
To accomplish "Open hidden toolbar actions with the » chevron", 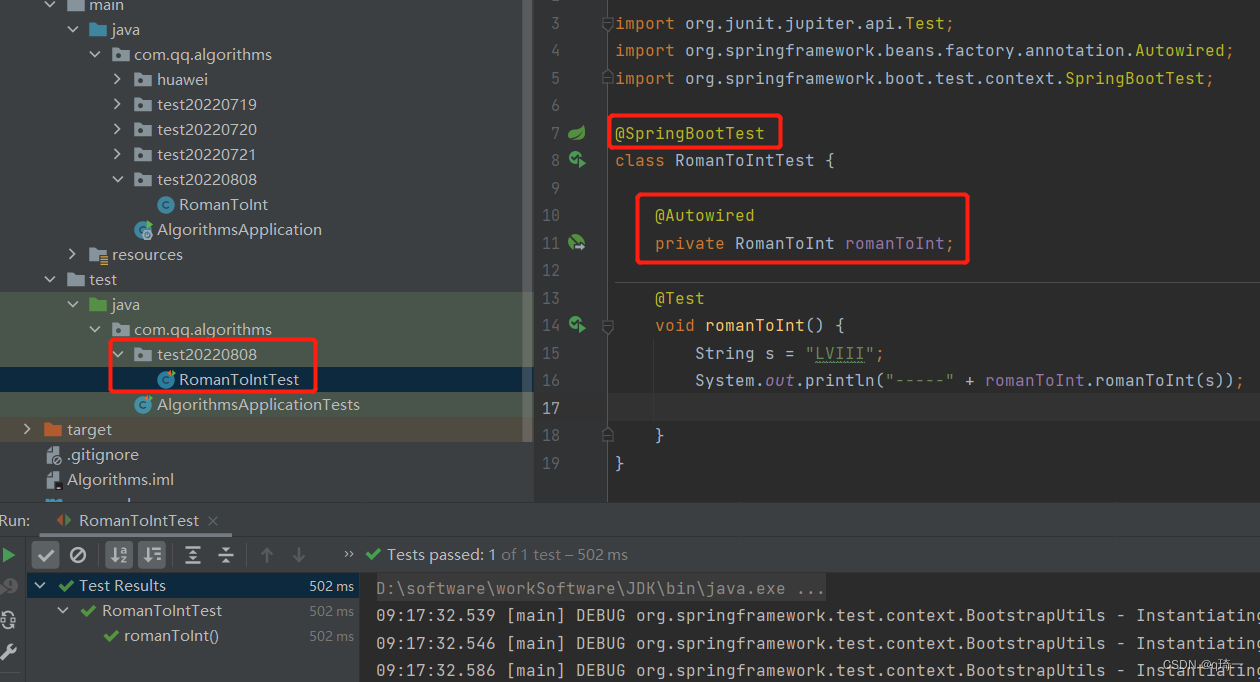I will [347, 554].
